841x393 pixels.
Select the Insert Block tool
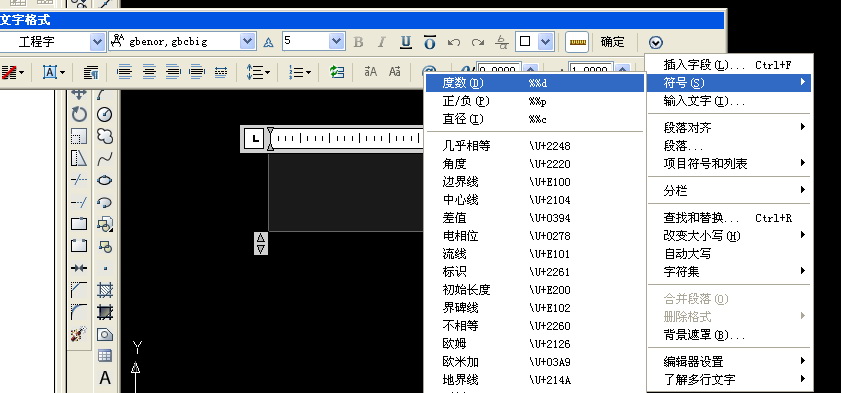pos(105,224)
